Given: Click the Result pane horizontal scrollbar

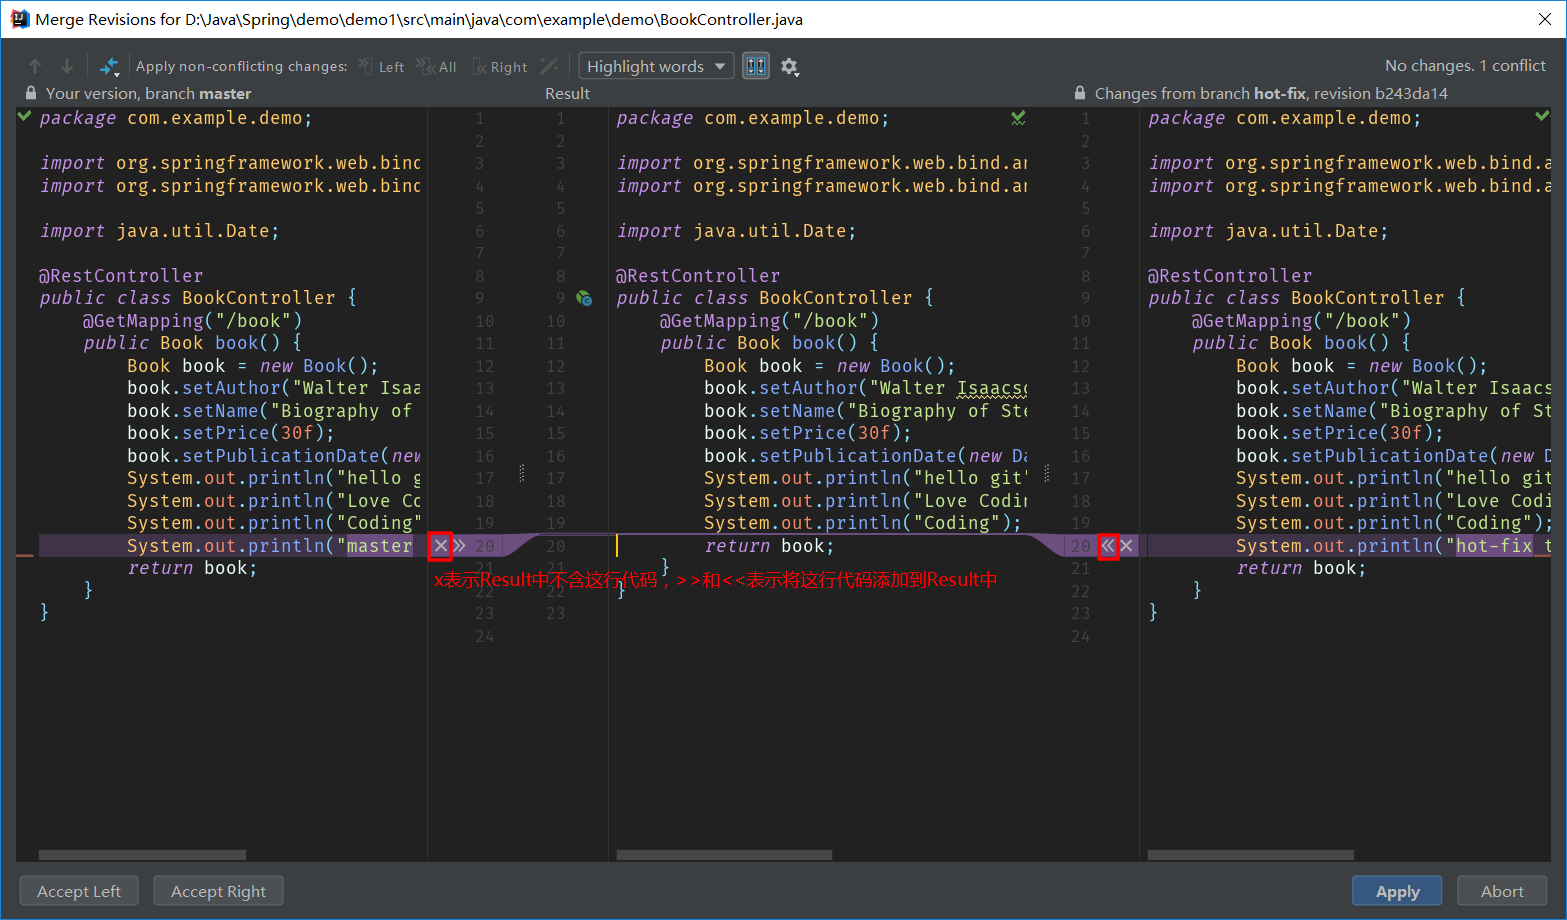Looking at the screenshot, I should (x=724, y=855).
